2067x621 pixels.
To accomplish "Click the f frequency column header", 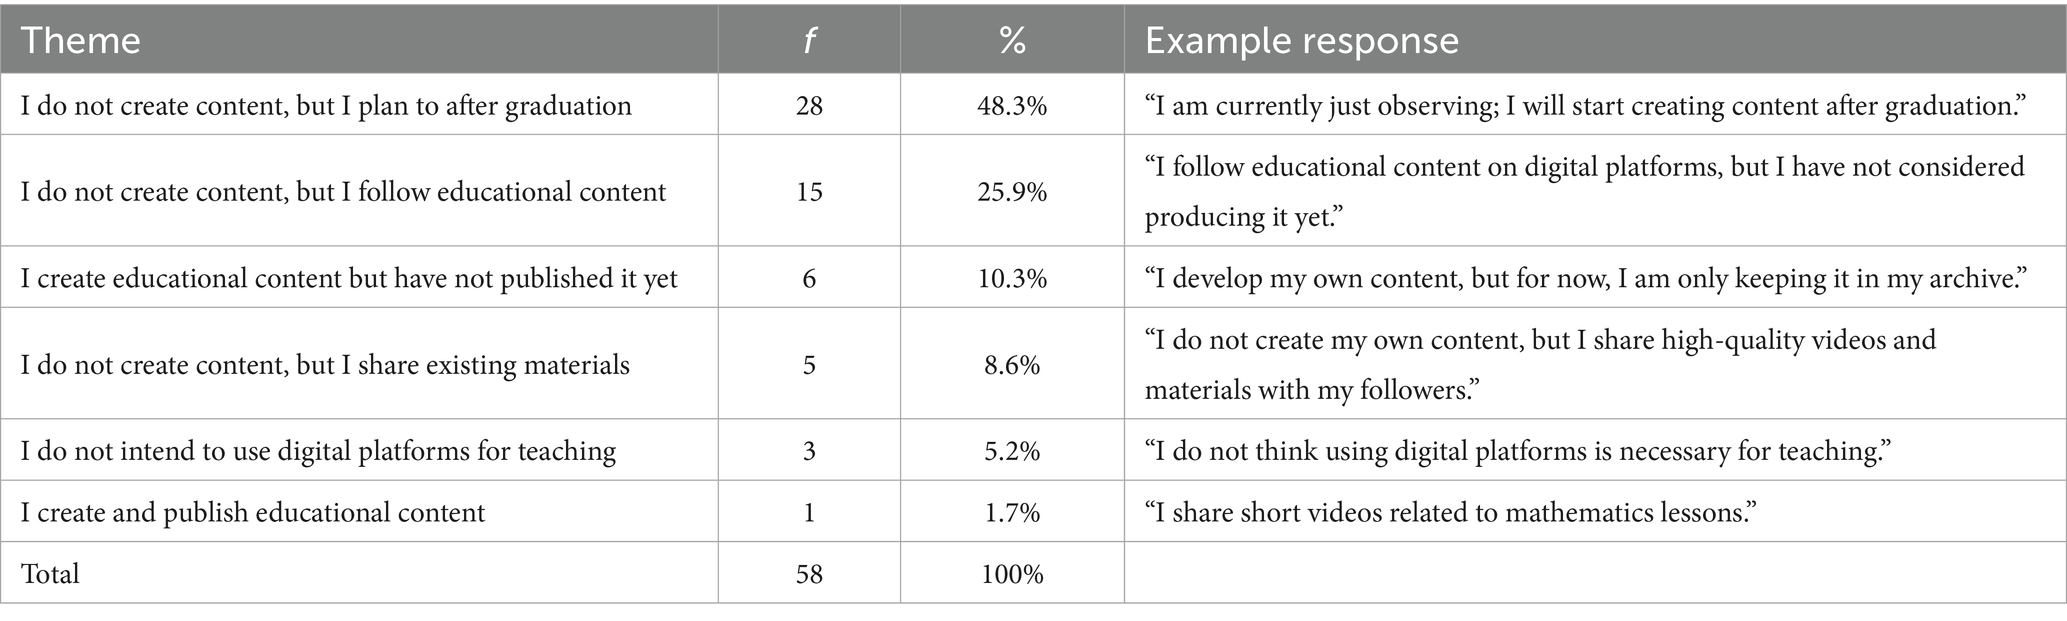I will tap(808, 41).
